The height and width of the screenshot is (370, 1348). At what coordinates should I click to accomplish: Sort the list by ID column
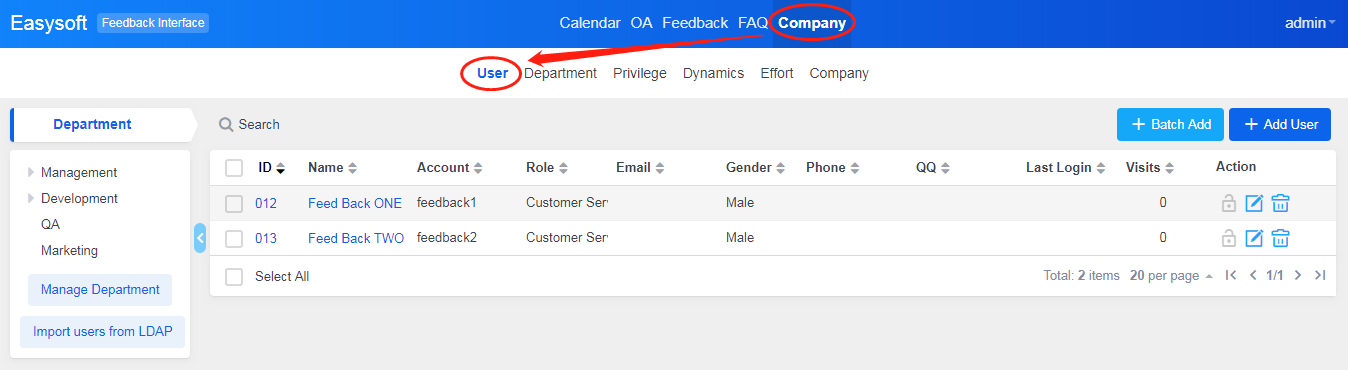click(271, 168)
